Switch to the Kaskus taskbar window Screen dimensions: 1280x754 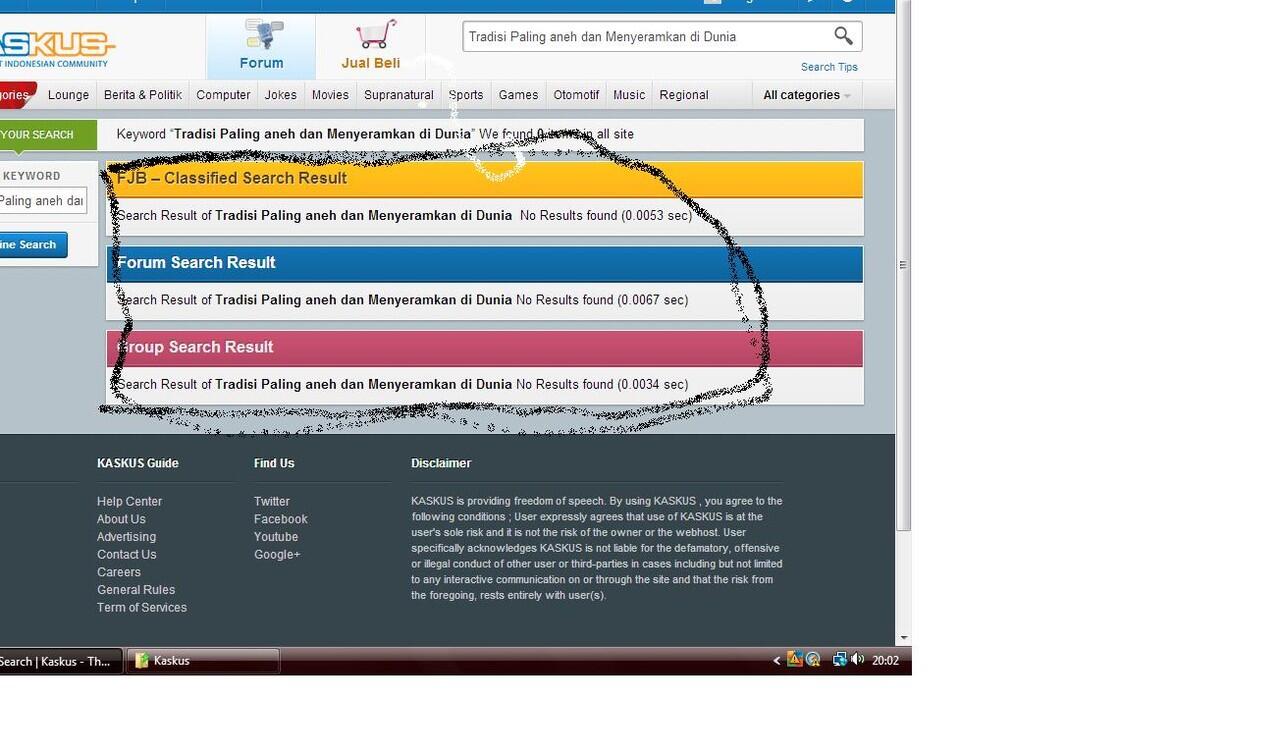[203, 661]
